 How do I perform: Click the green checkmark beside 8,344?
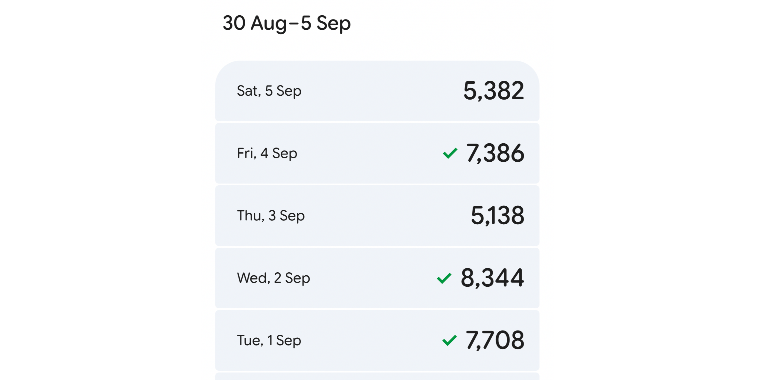[x=444, y=278]
